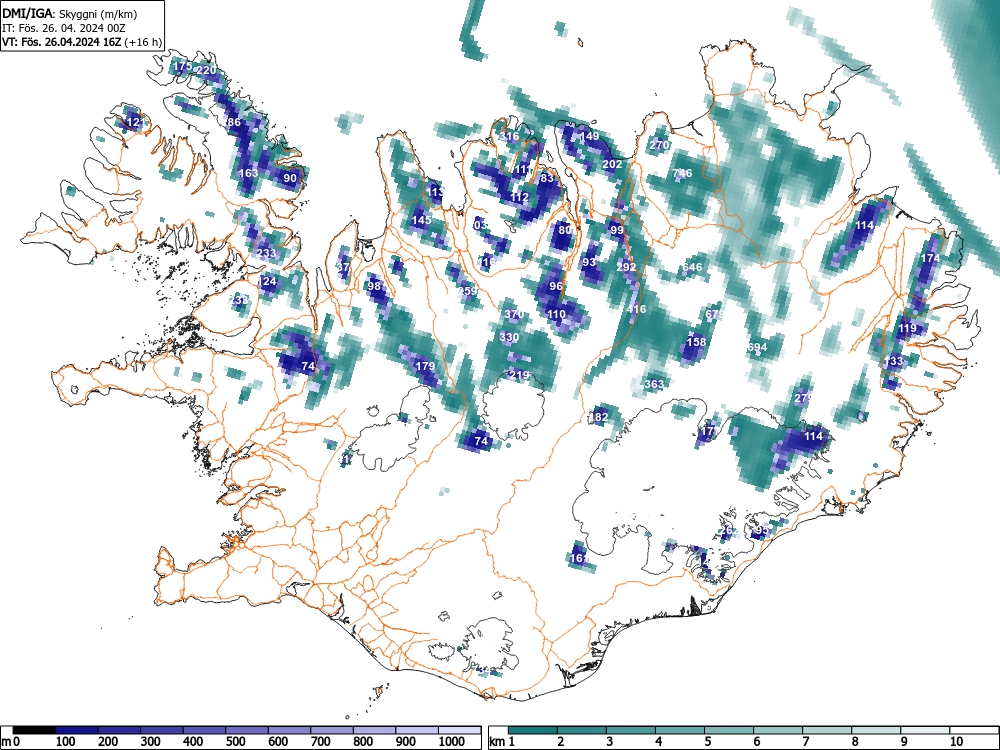Image resolution: width=1000 pixels, height=750 pixels.
Task: Click the visibility value '119' on map
Action: 907,328
